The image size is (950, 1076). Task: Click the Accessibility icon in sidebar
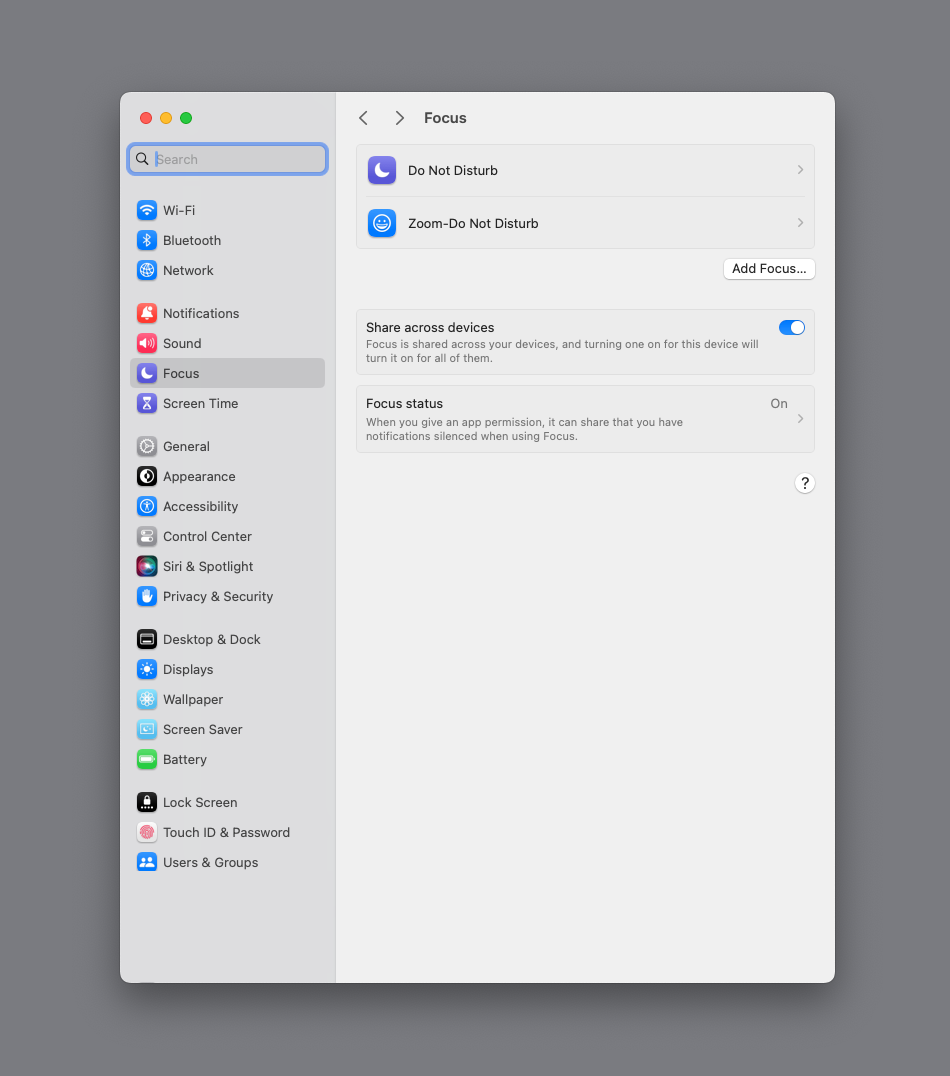147,506
